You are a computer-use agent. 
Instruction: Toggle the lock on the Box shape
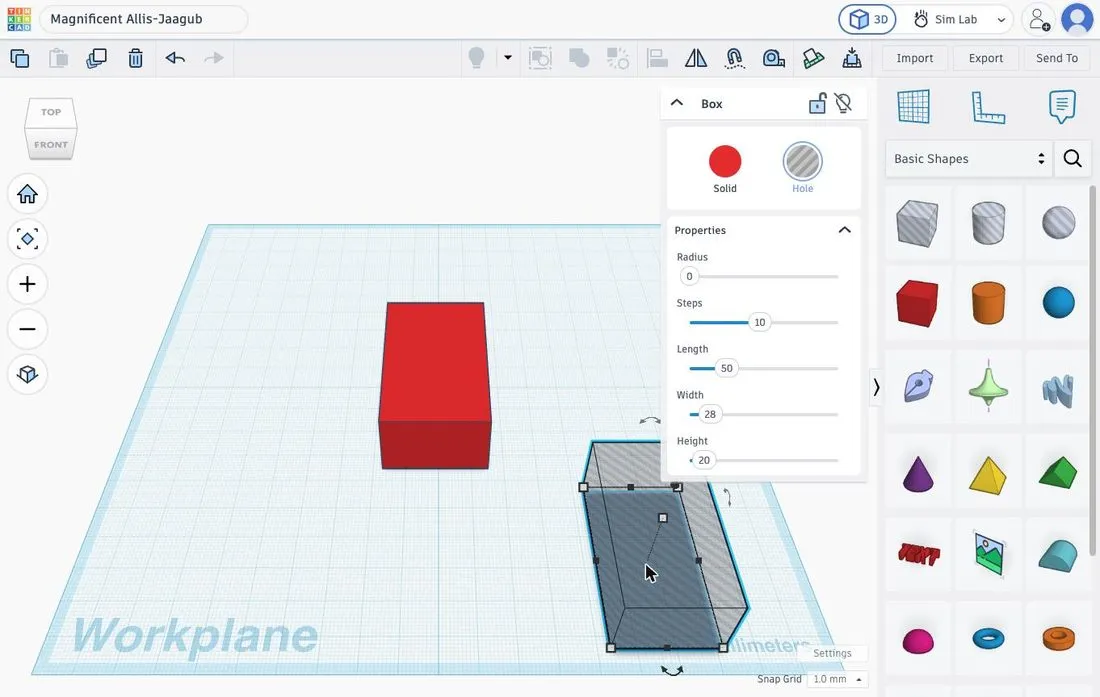(817, 104)
